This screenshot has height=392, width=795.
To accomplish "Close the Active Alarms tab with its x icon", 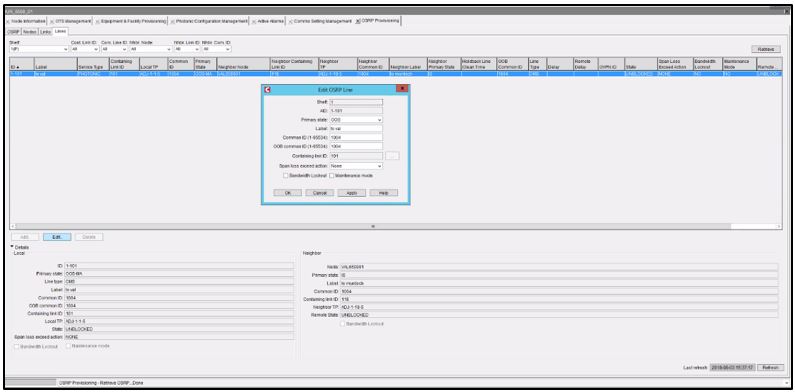I will click(x=255, y=21).
